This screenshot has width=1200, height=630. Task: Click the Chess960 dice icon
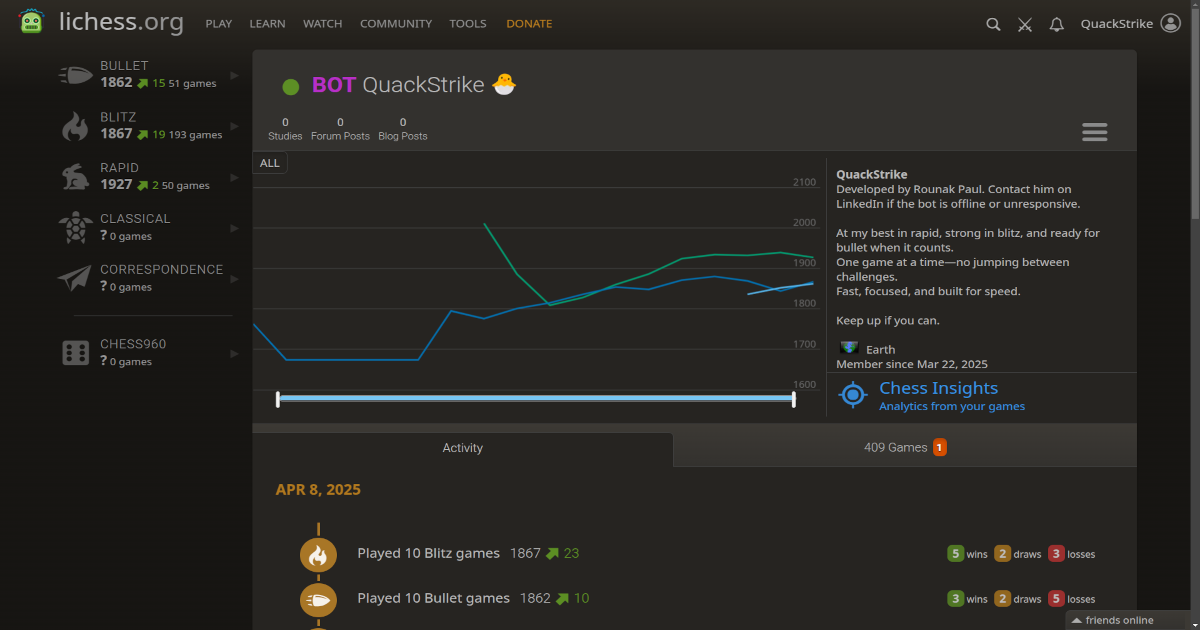(x=75, y=352)
